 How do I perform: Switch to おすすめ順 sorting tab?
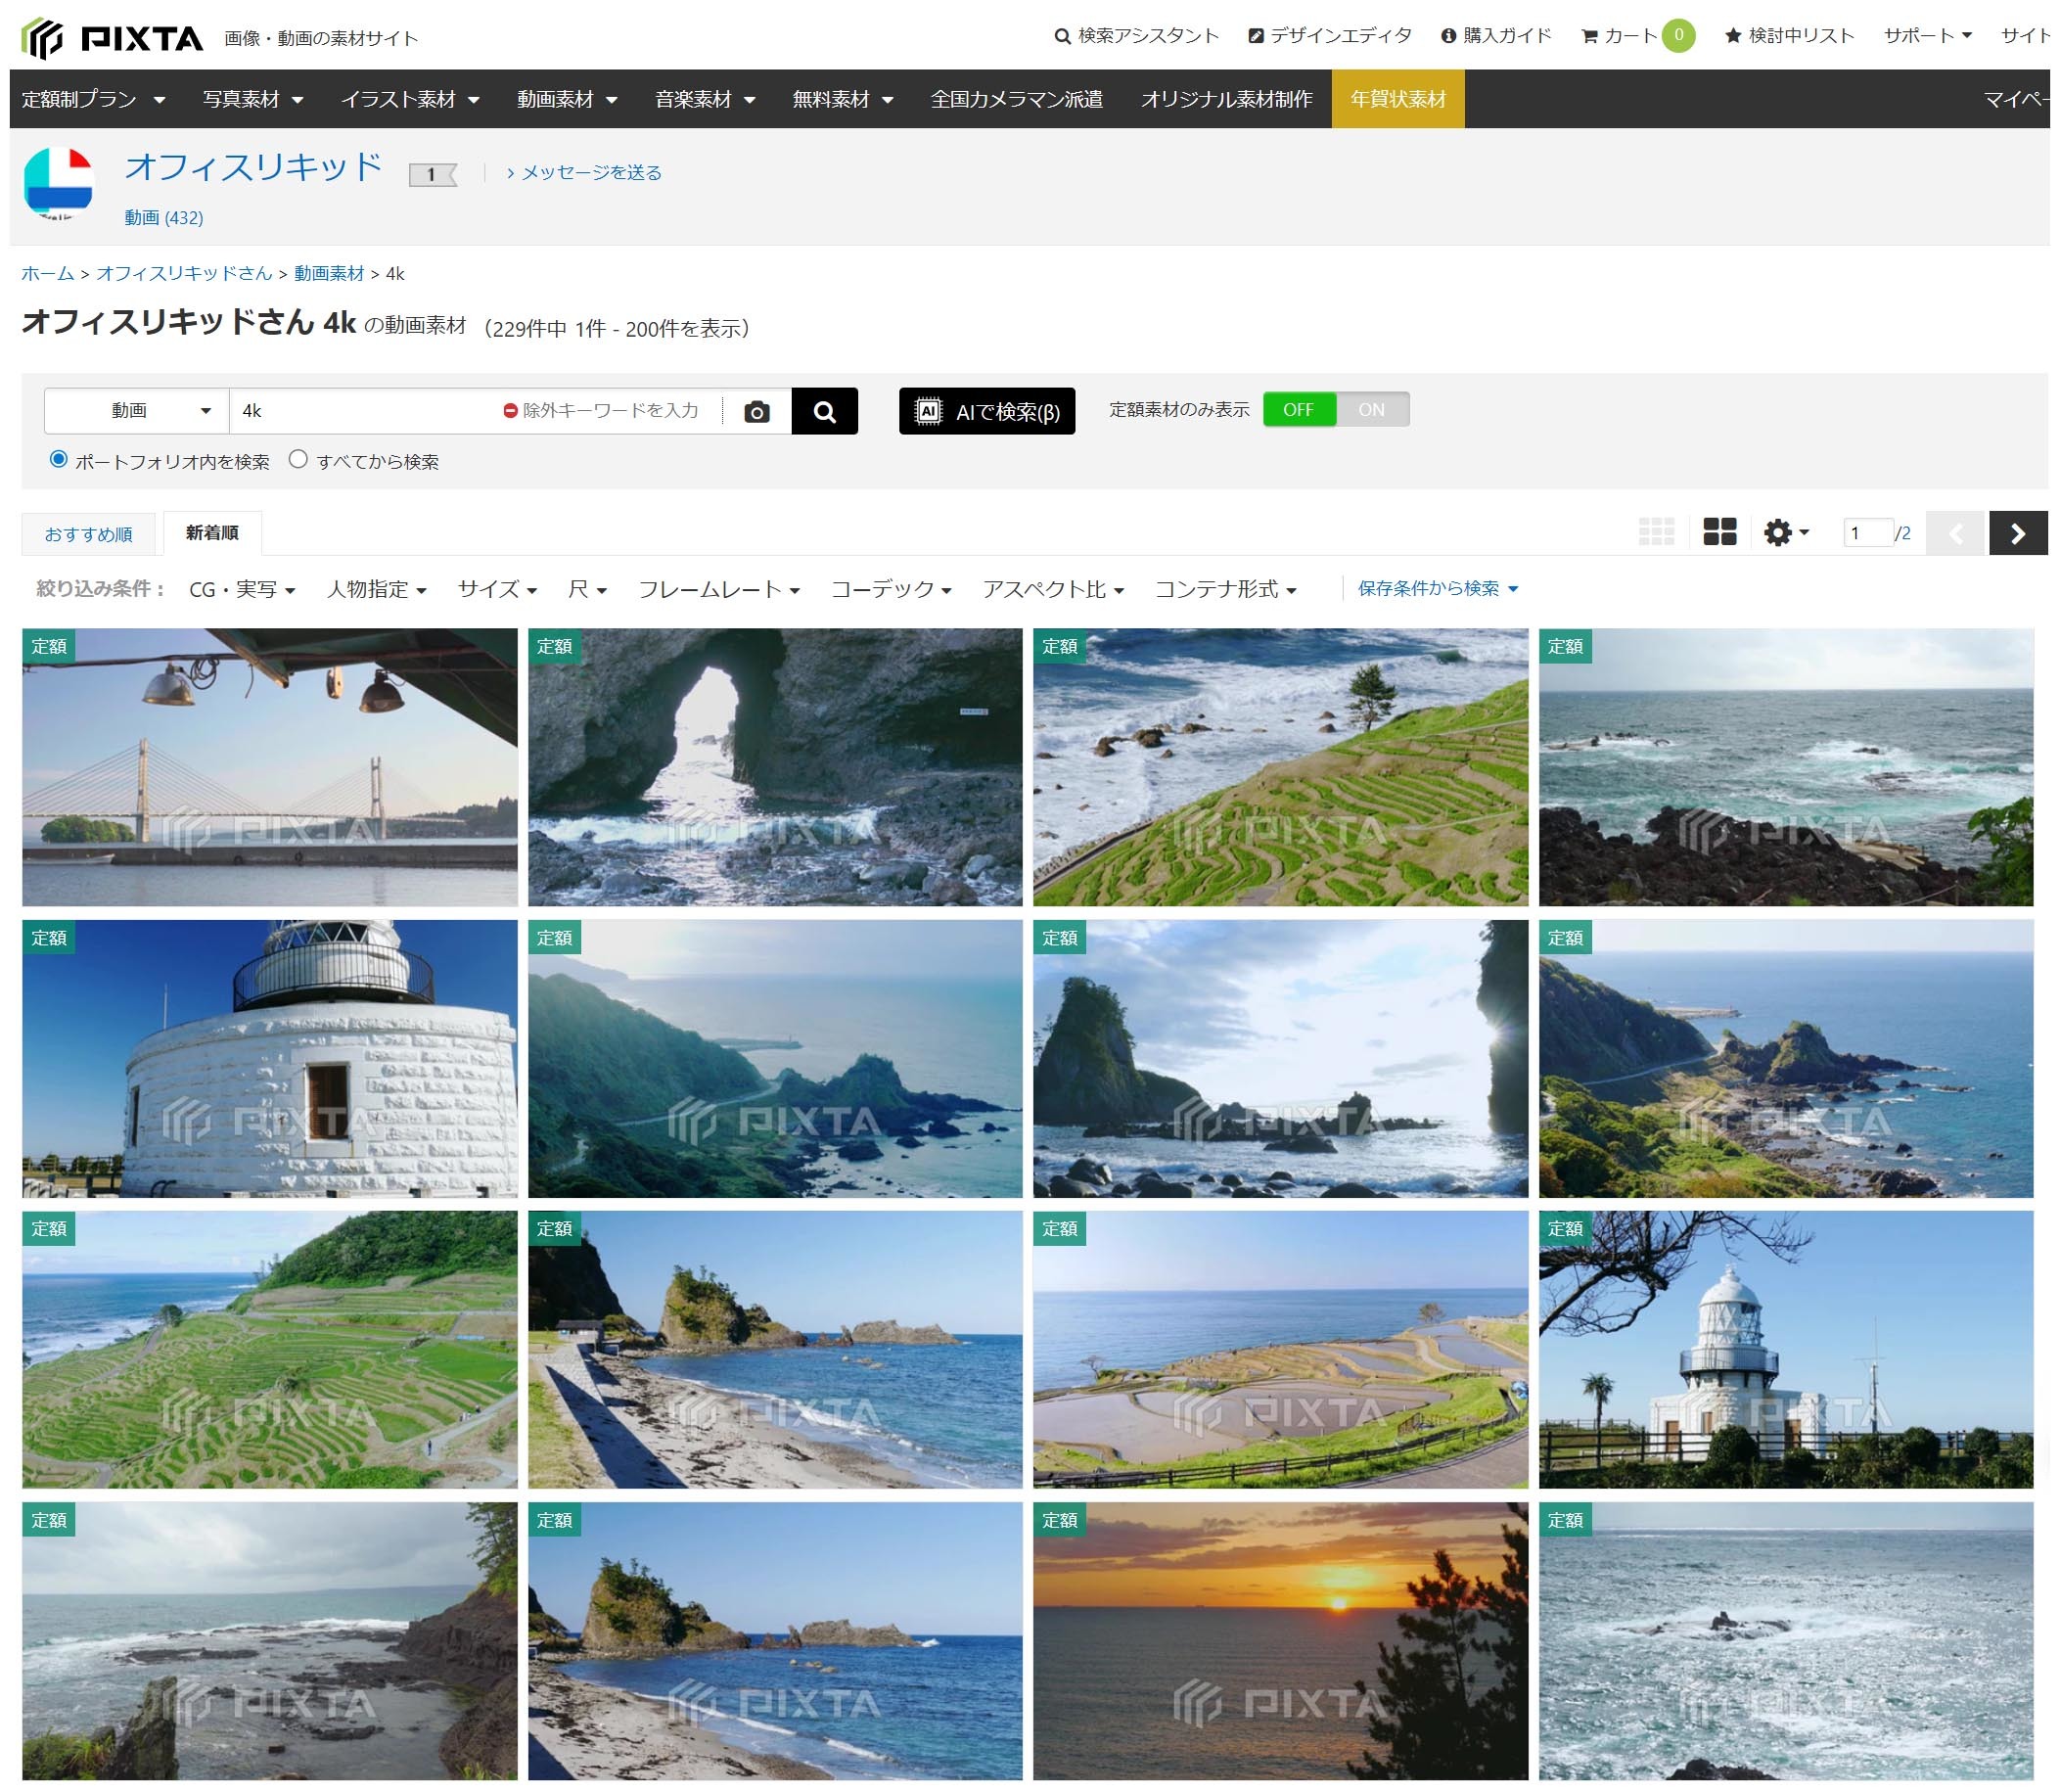89,534
